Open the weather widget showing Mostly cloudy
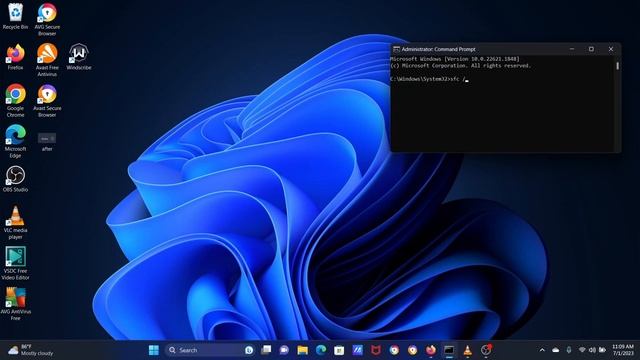640x360 pixels. point(31,350)
